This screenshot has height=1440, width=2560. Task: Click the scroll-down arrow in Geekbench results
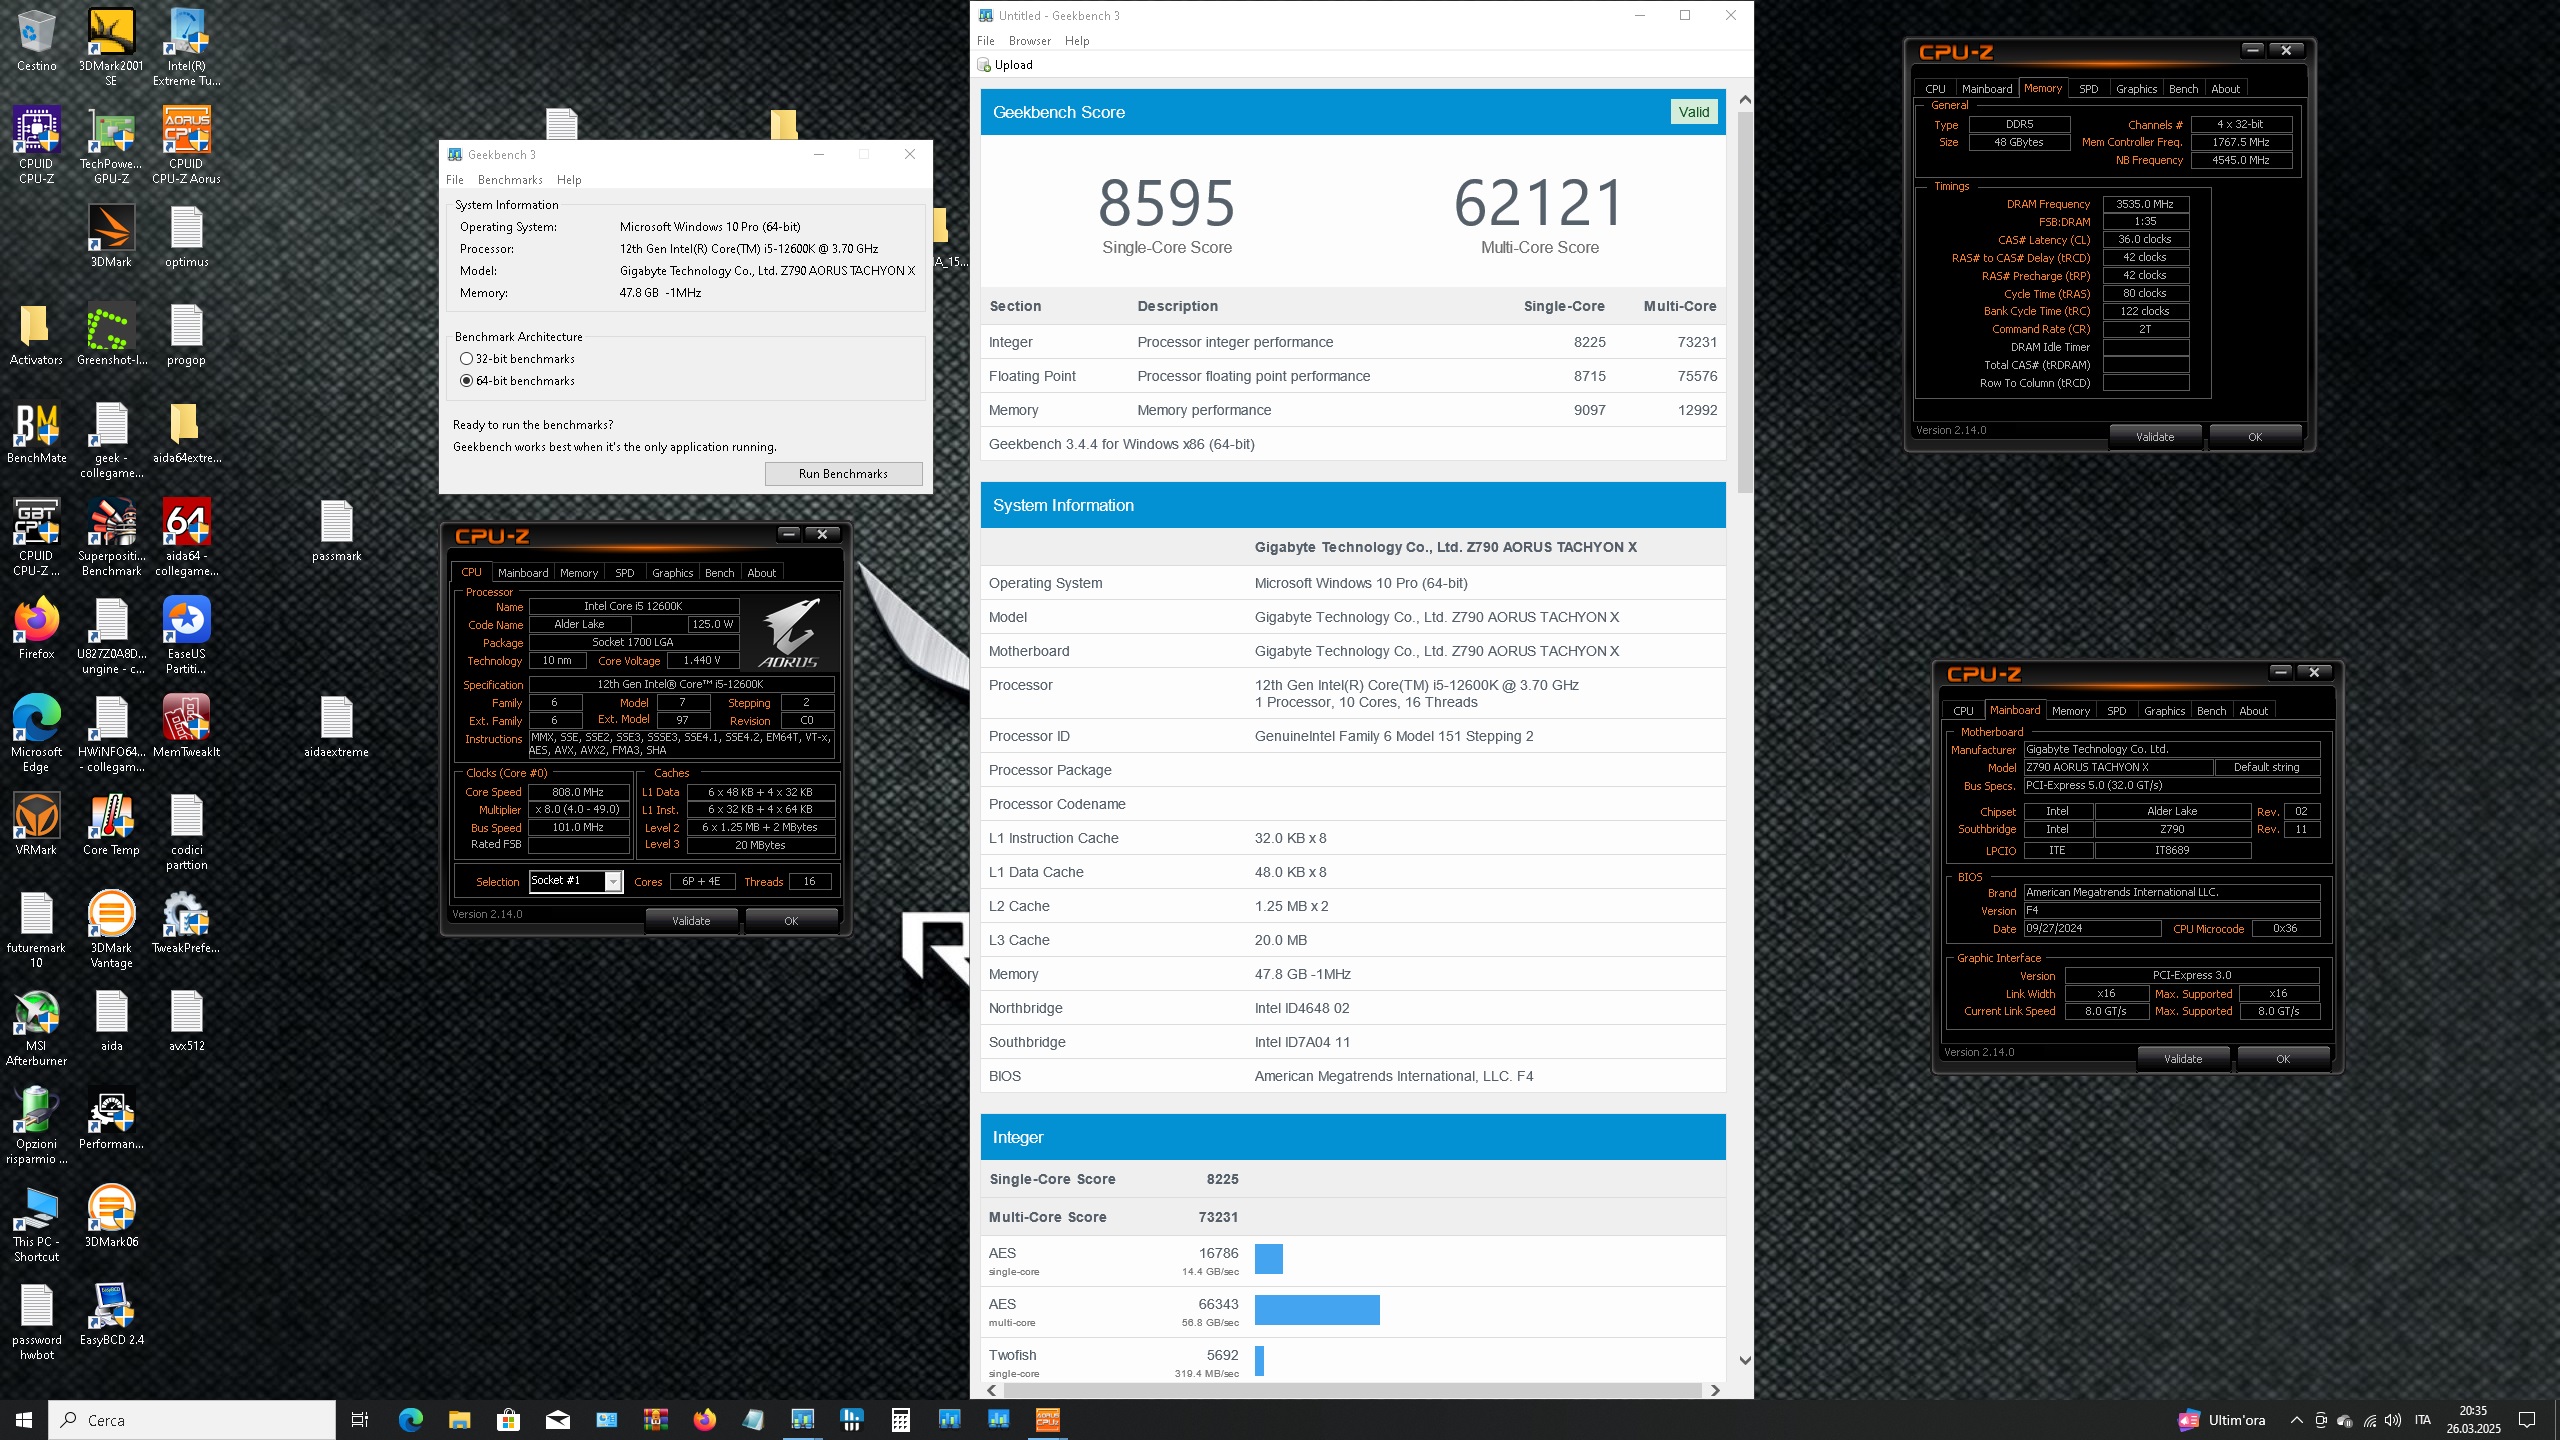[1745, 1361]
